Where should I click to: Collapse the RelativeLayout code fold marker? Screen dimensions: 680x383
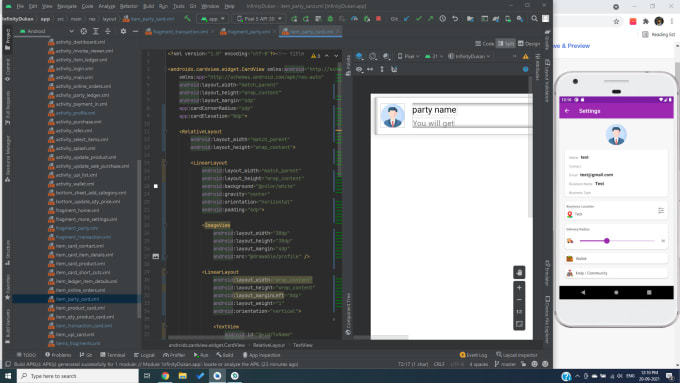[165, 131]
